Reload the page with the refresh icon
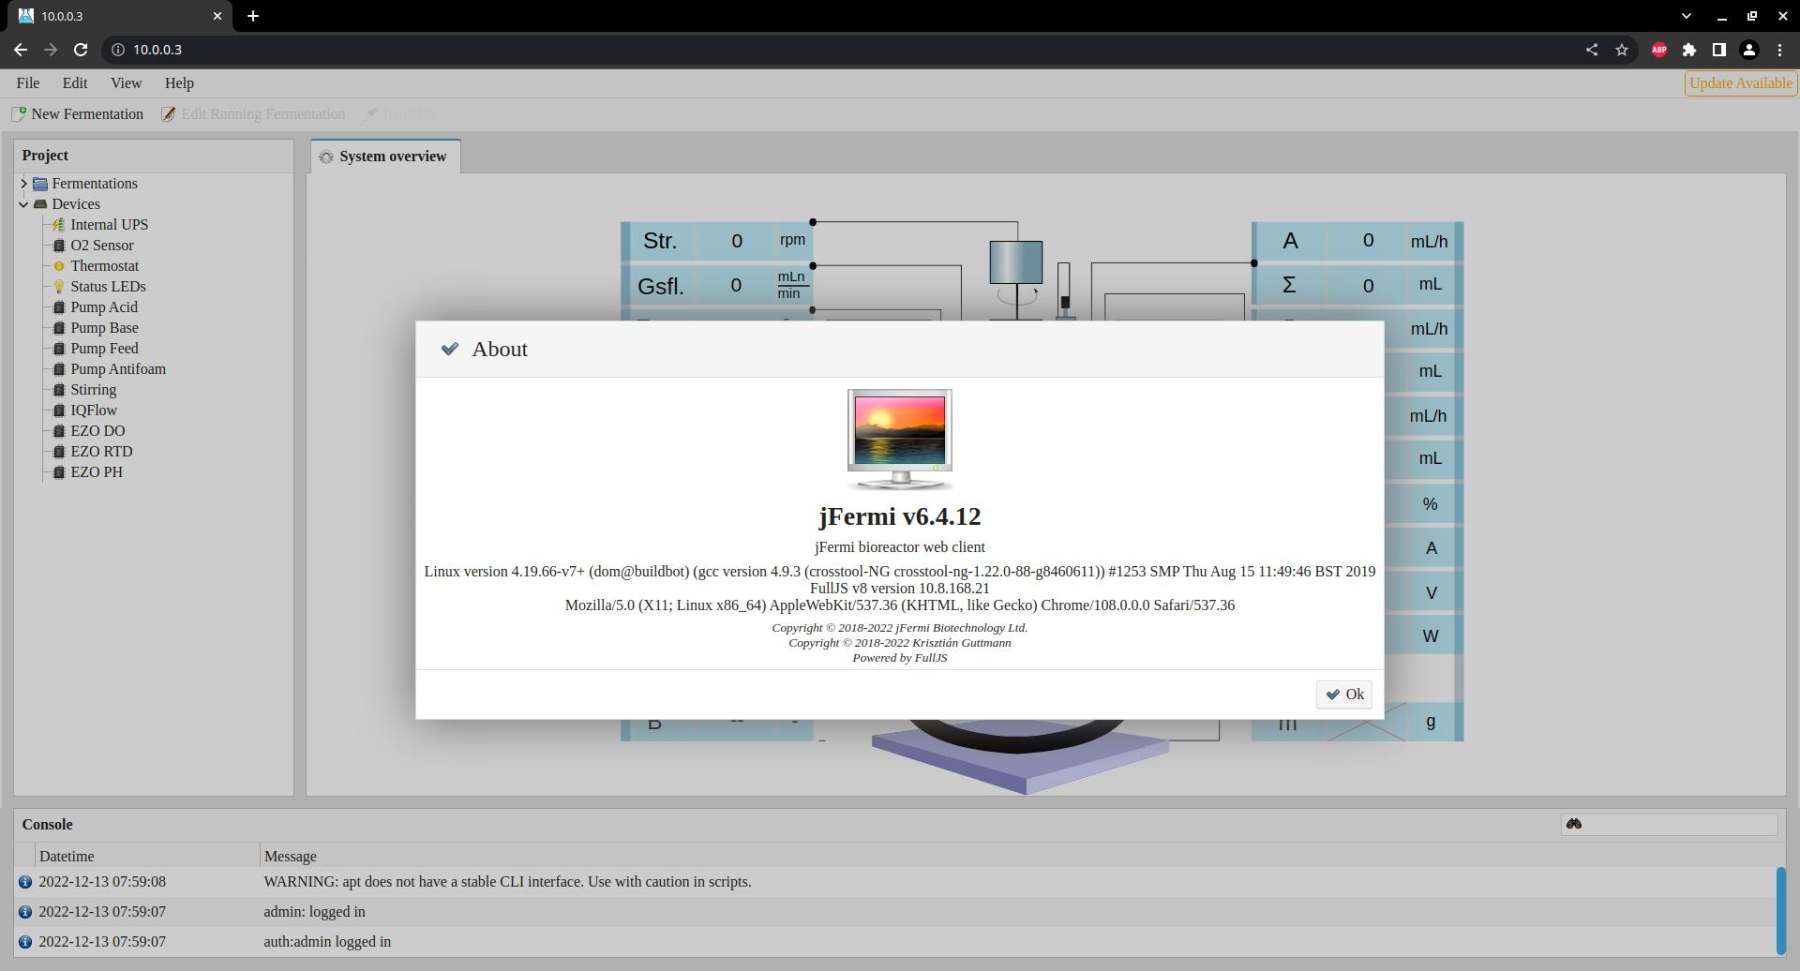The height and width of the screenshot is (971, 1800). [x=81, y=50]
